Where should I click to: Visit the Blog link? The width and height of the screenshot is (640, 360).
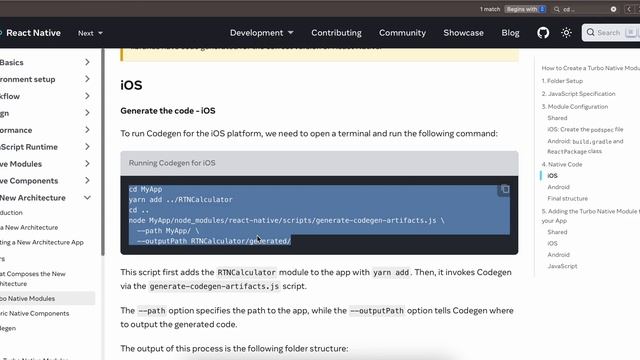coord(510,33)
